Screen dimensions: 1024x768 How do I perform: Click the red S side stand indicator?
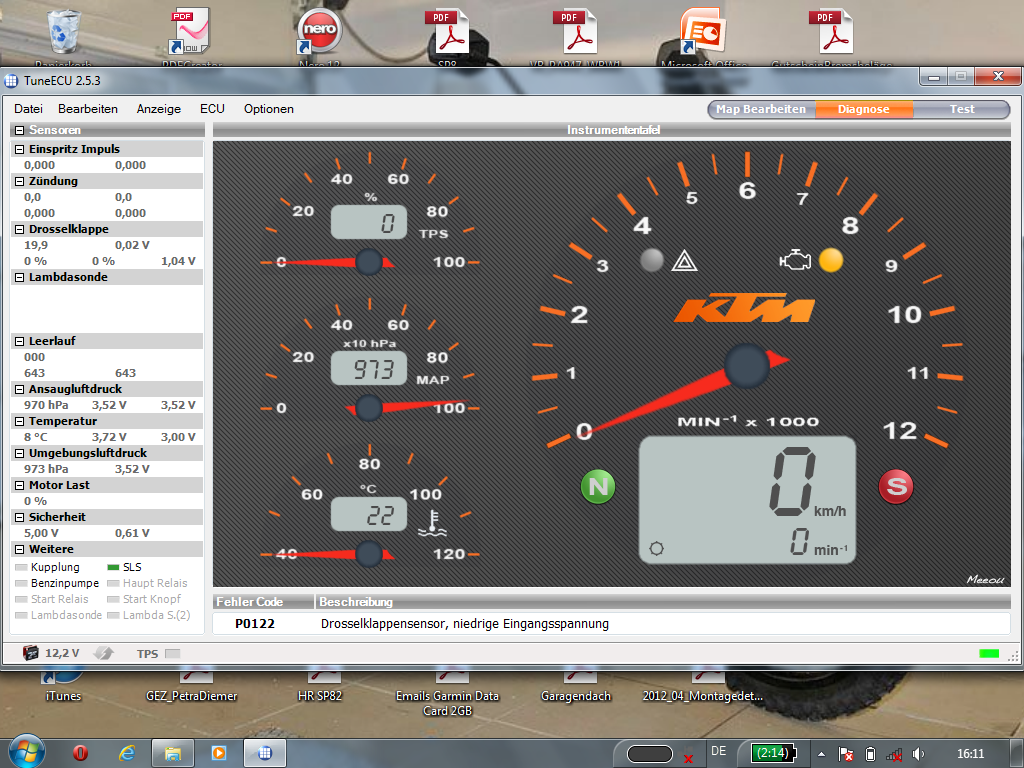[895, 487]
